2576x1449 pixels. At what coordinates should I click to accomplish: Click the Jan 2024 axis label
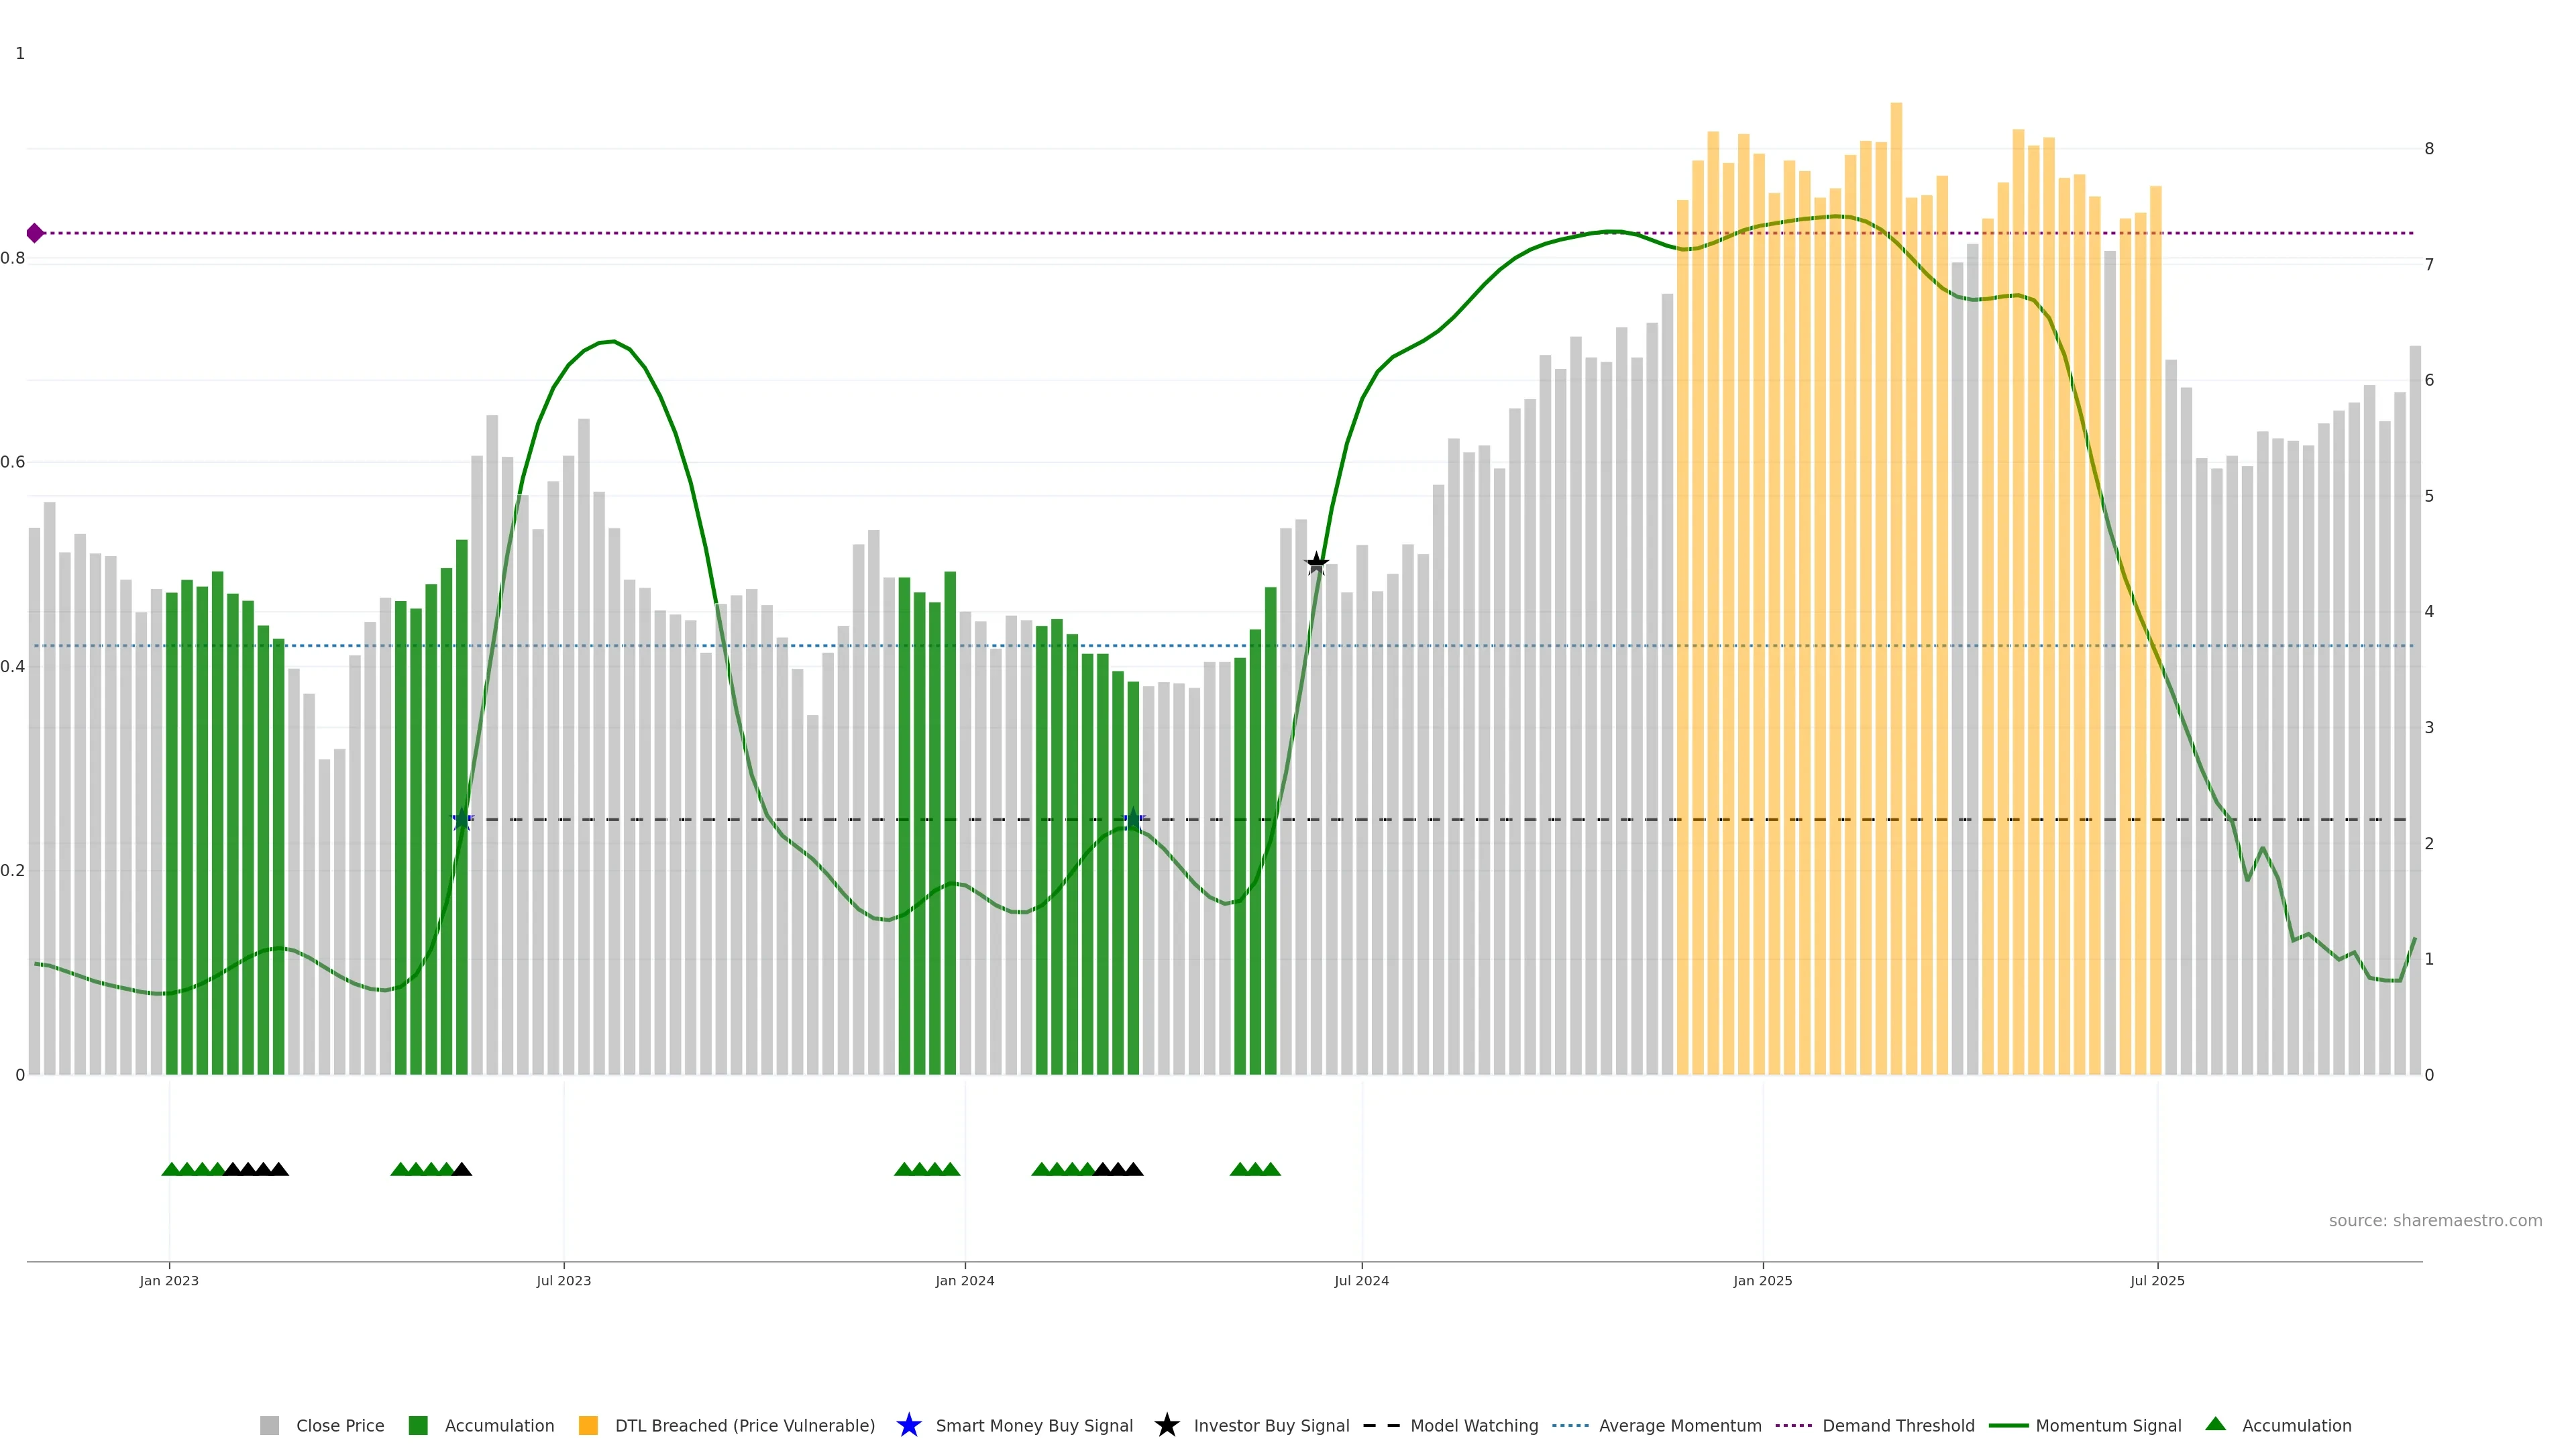tap(964, 1280)
